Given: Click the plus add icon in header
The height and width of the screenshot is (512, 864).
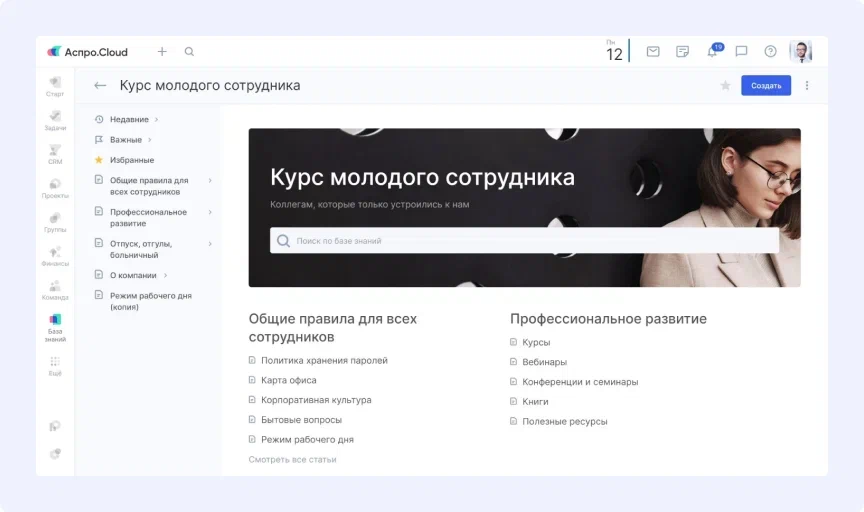Looking at the screenshot, I should (162, 51).
